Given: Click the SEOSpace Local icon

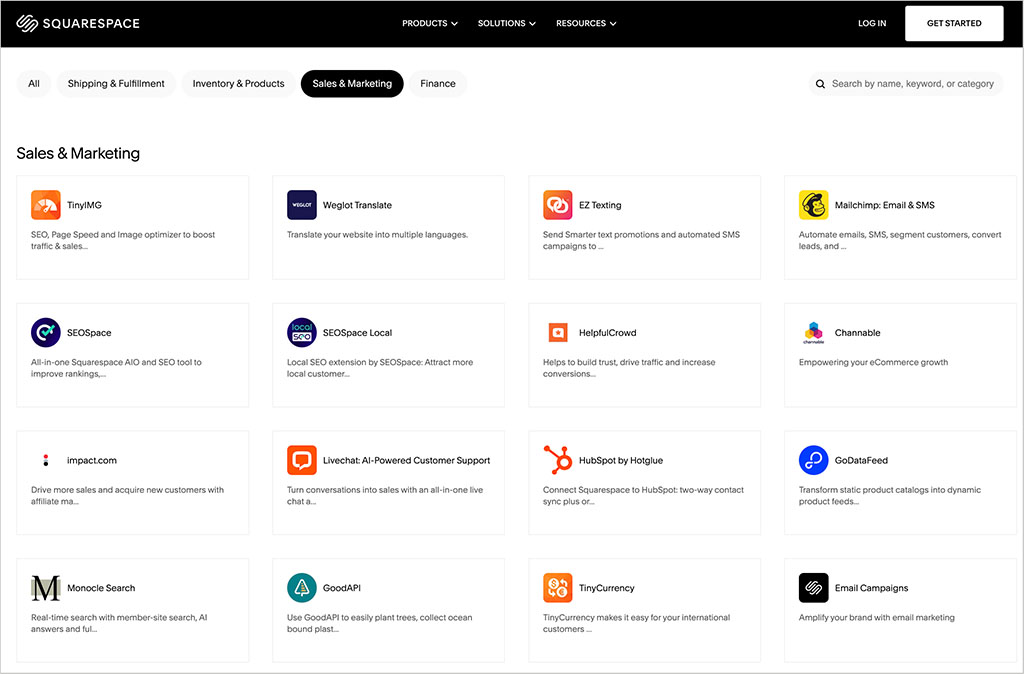Looking at the screenshot, I should point(302,332).
